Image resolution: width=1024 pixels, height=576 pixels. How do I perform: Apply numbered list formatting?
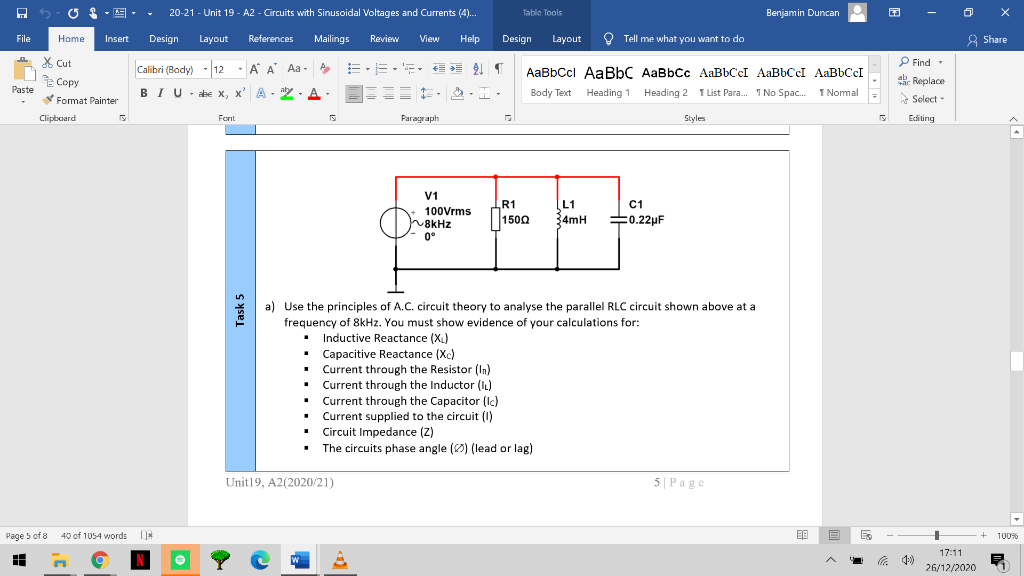(x=381, y=69)
